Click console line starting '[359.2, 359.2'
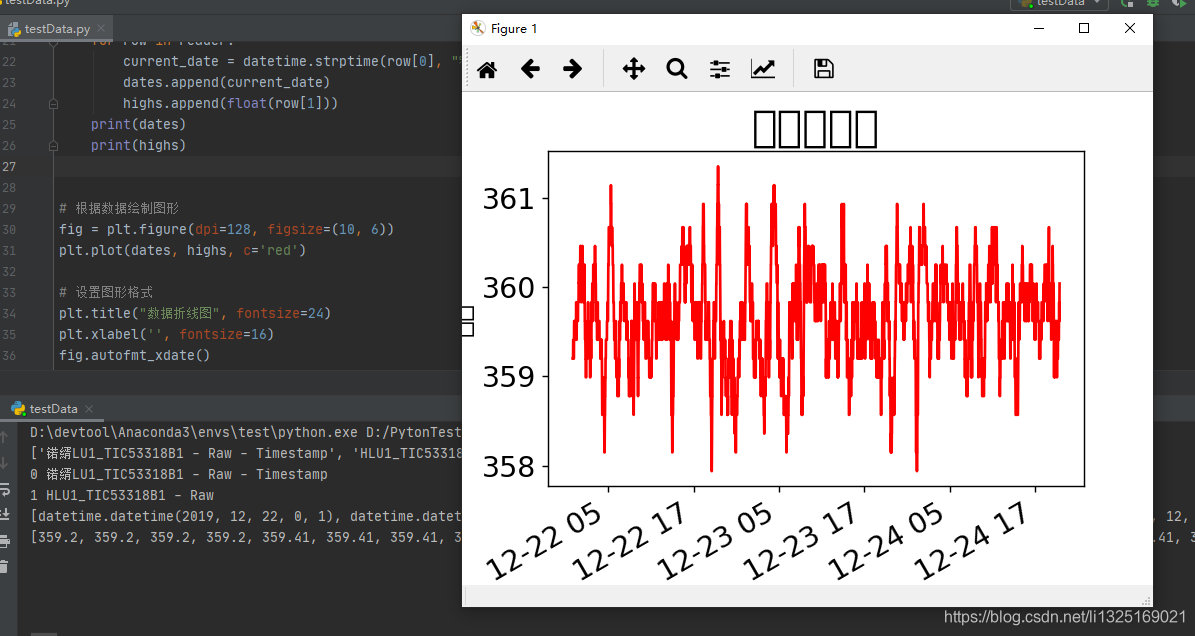Screen dimensions: 1195x636 (245, 538)
